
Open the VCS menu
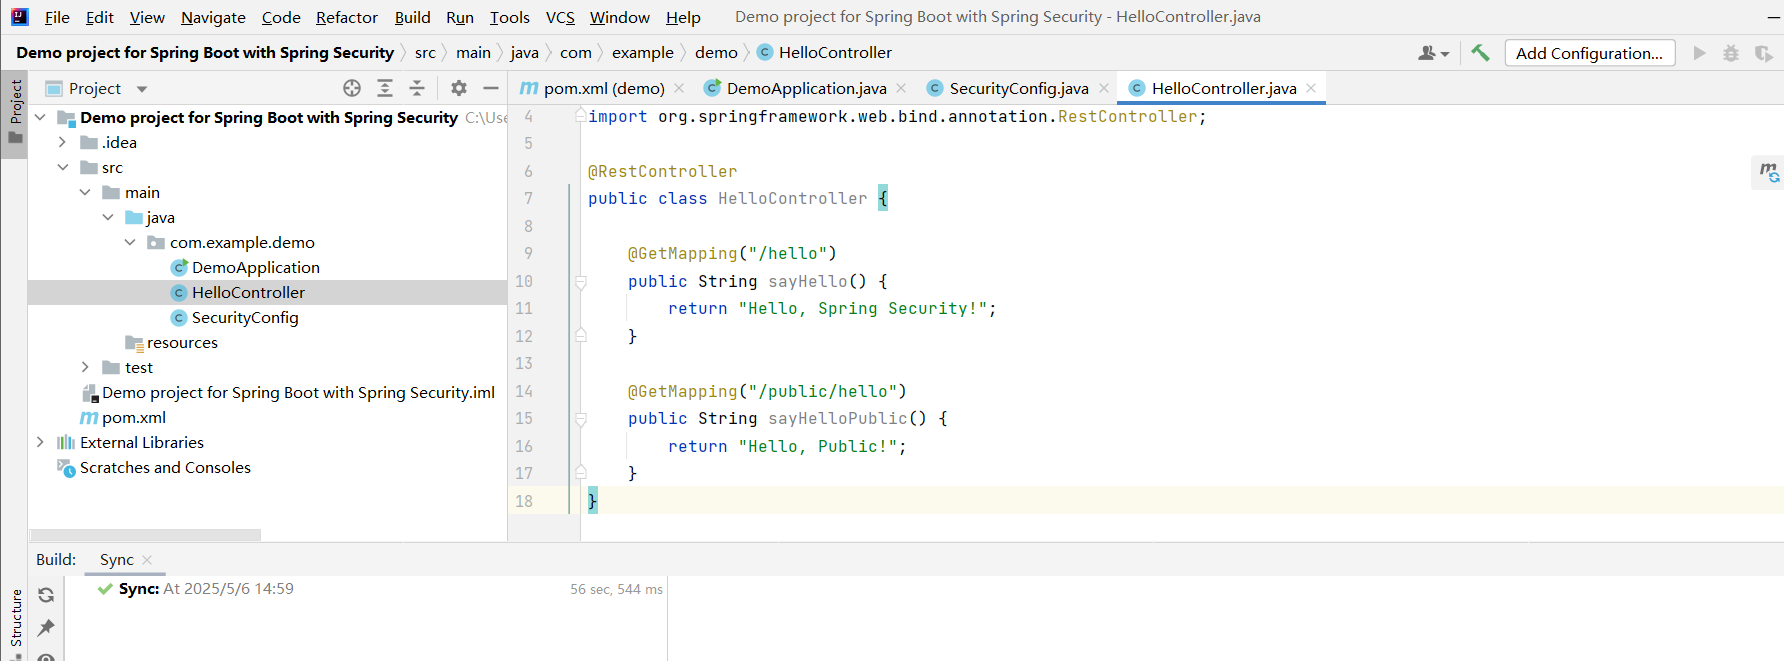tap(560, 17)
